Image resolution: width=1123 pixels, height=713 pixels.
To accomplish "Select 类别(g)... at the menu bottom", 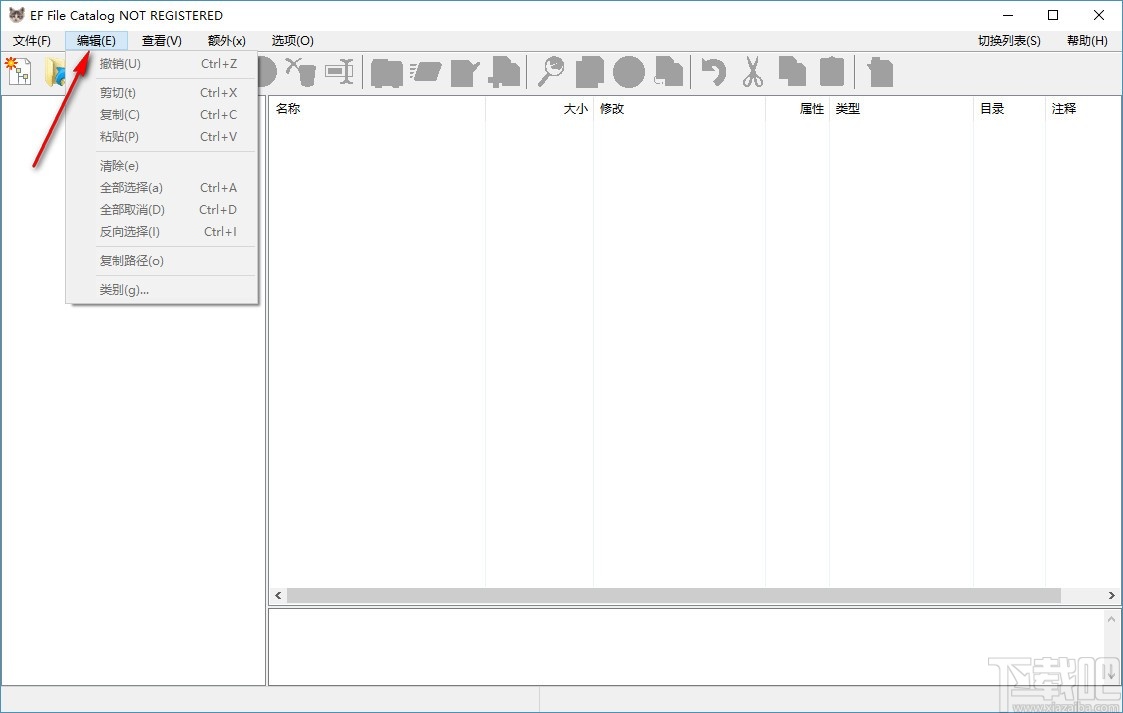I will tap(123, 289).
